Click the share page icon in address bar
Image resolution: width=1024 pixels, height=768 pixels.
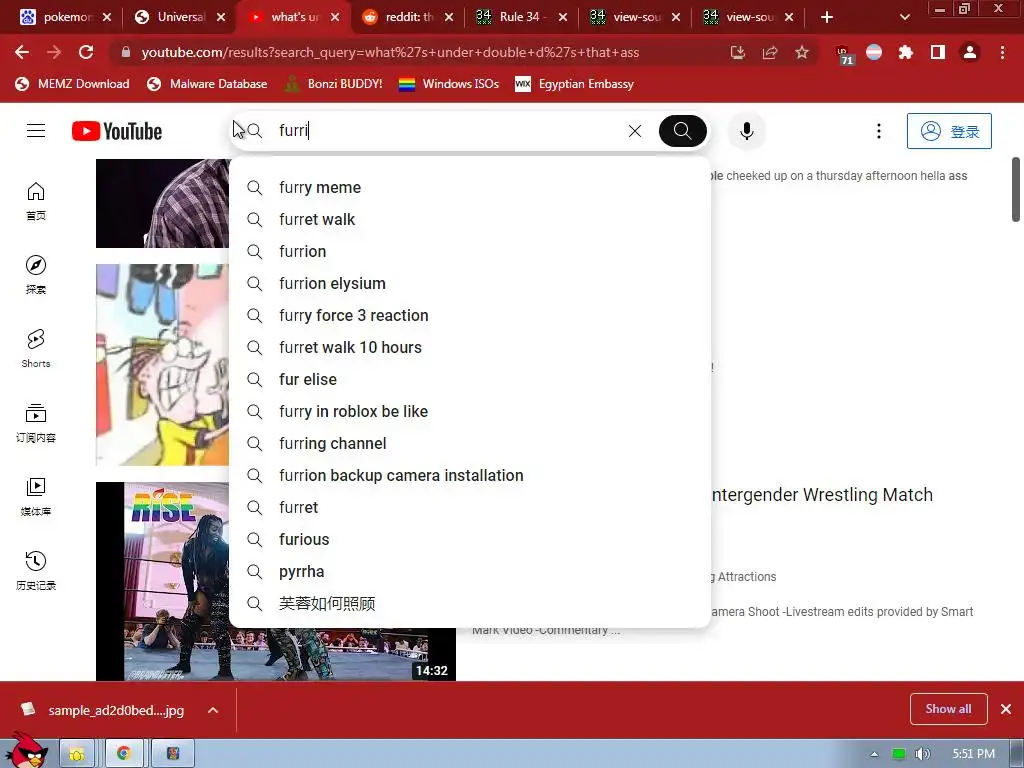(770, 52)
